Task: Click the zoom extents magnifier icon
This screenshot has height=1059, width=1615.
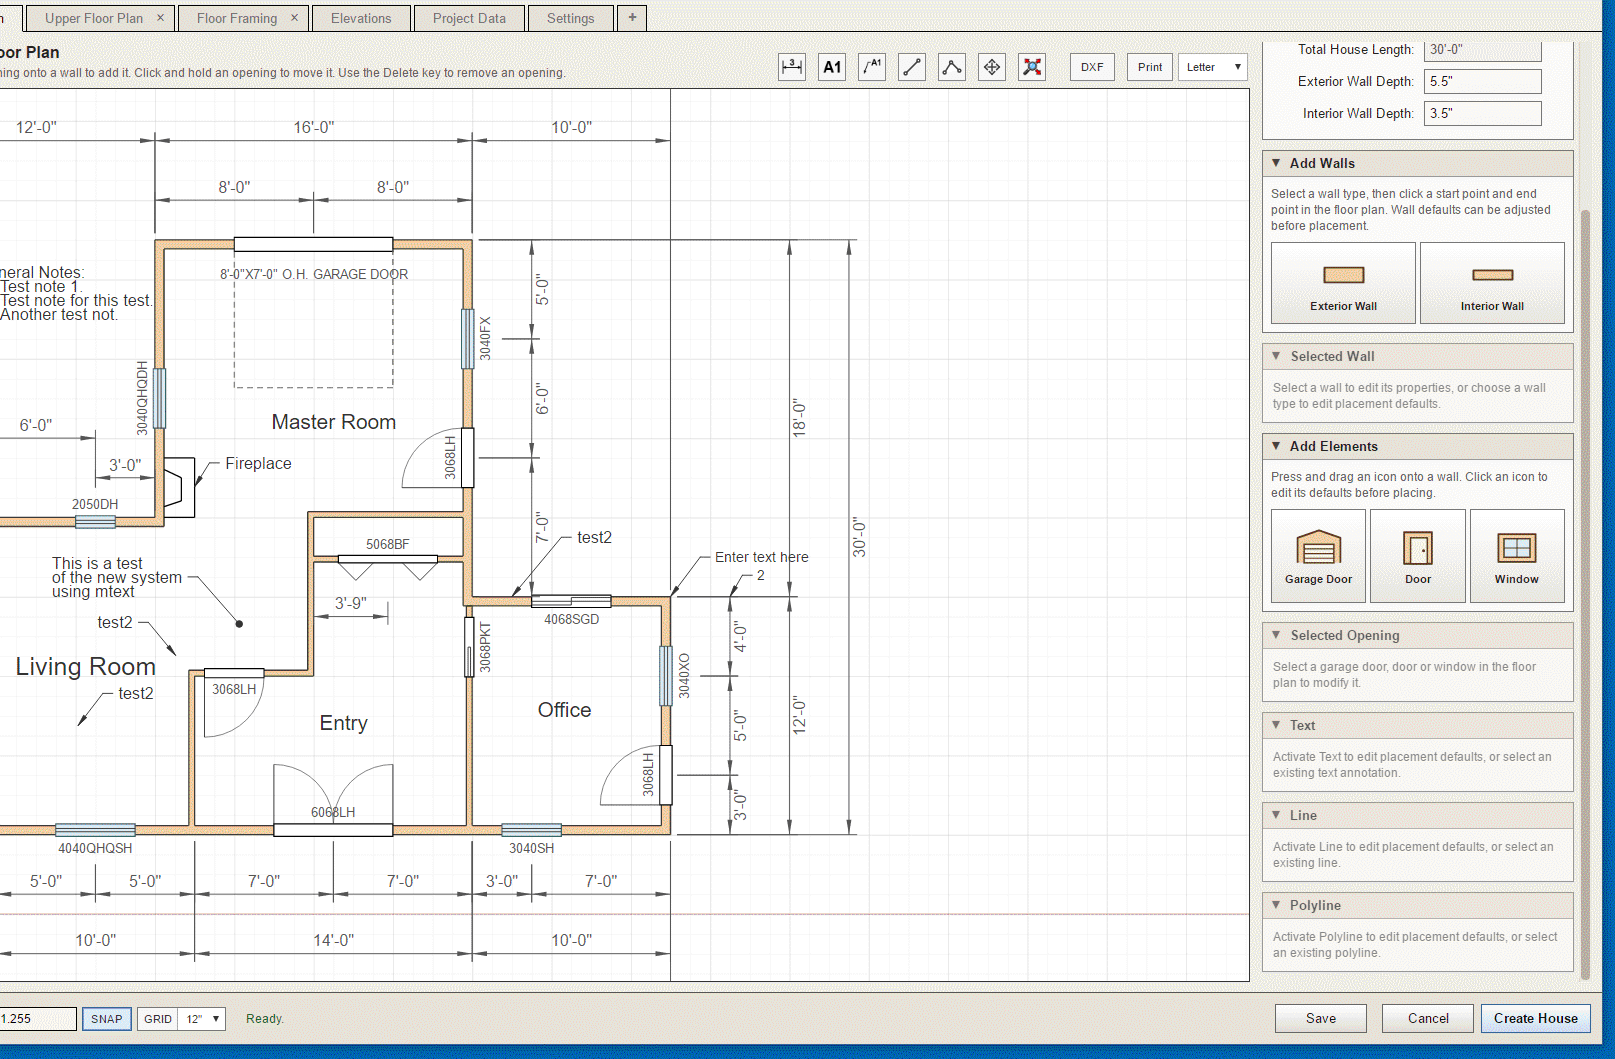Action: pos(1032,67)
